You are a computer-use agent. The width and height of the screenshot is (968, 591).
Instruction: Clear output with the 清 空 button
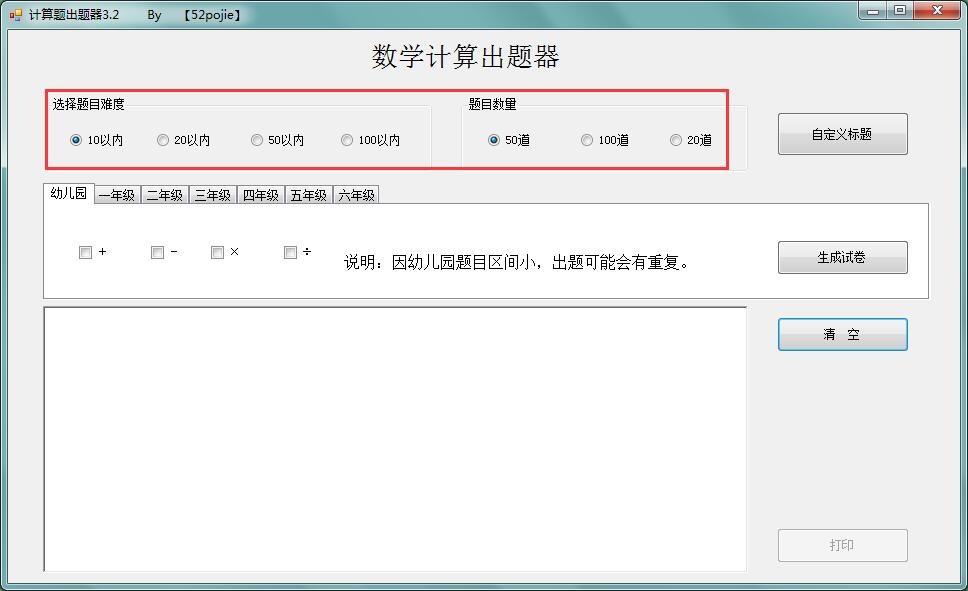coord(843,335)
